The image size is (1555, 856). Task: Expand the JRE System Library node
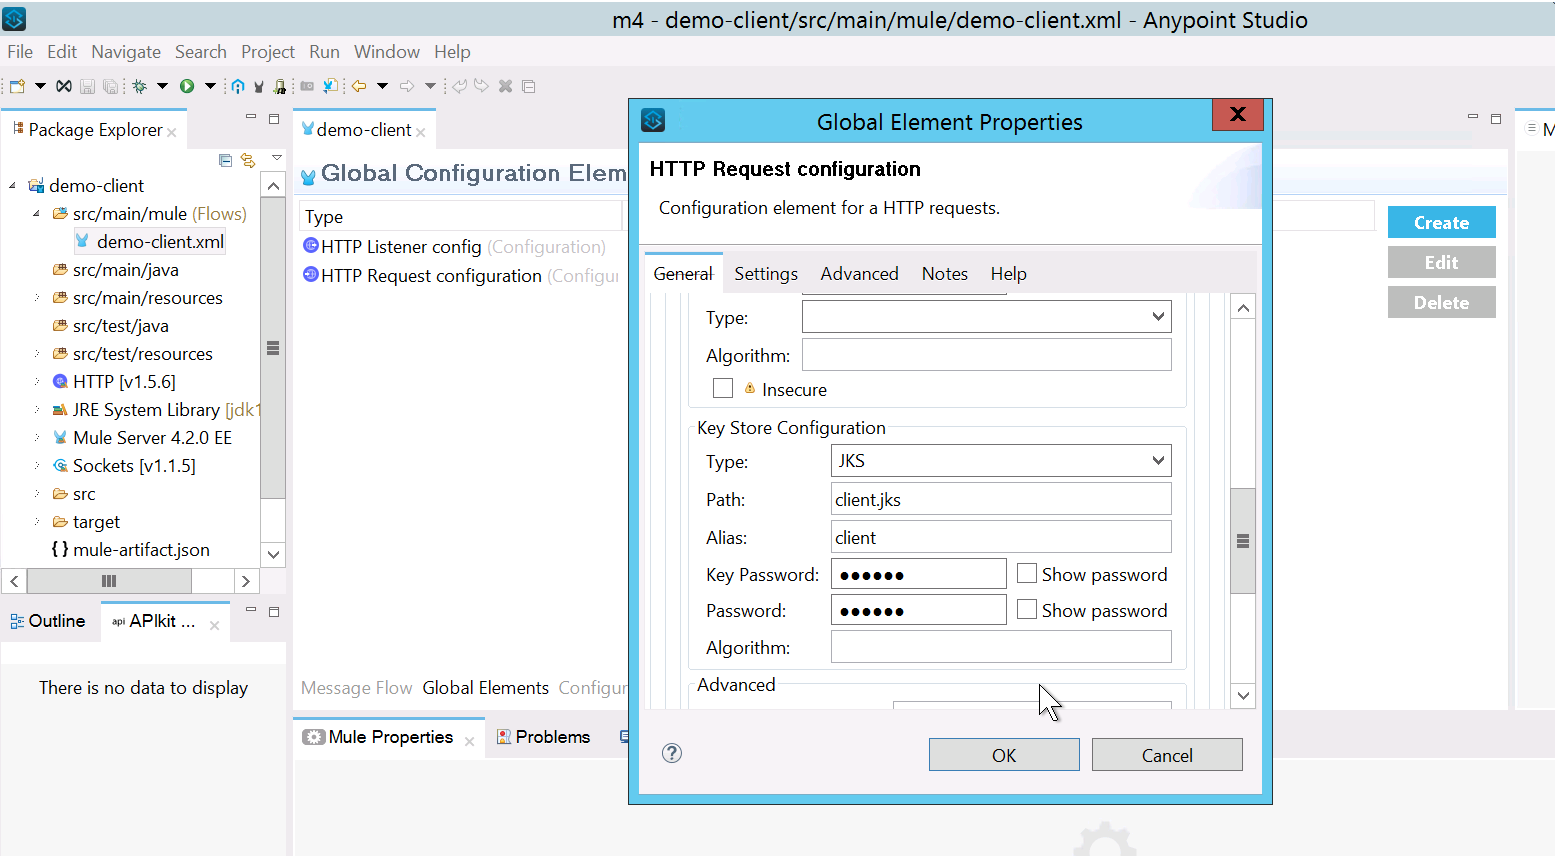[37, 410]
